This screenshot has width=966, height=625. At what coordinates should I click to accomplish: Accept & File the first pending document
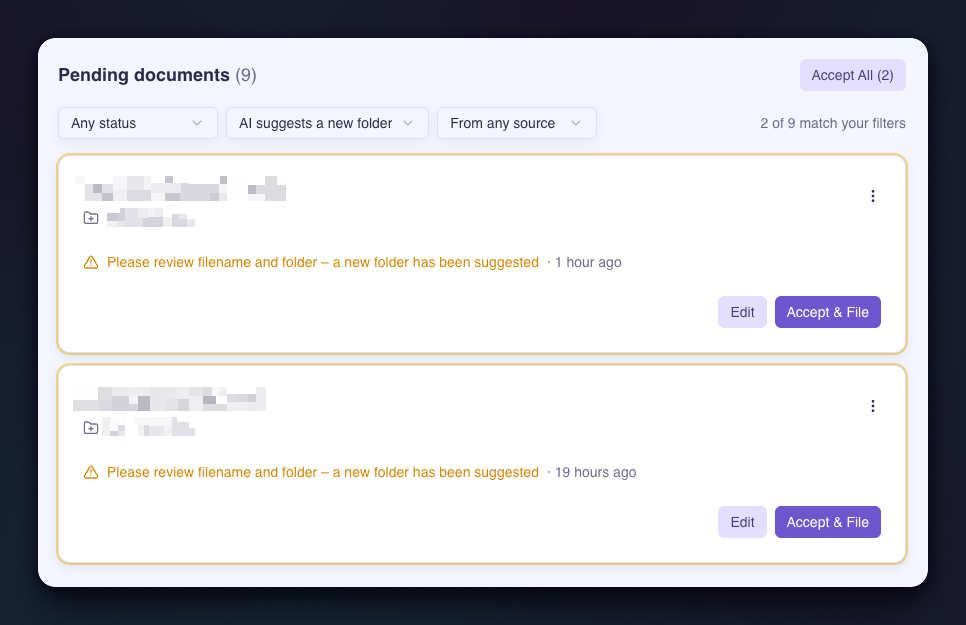point(827,312)
